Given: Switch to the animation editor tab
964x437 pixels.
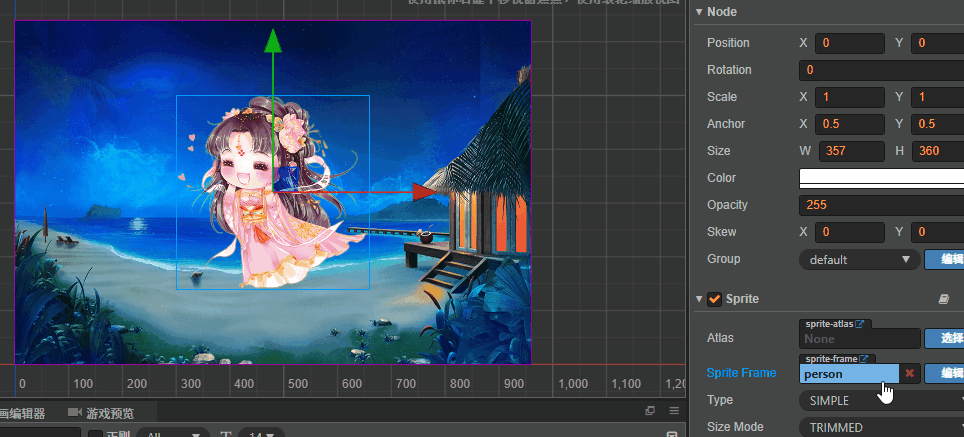Looking at the screenshot, I should pos(23,413).
